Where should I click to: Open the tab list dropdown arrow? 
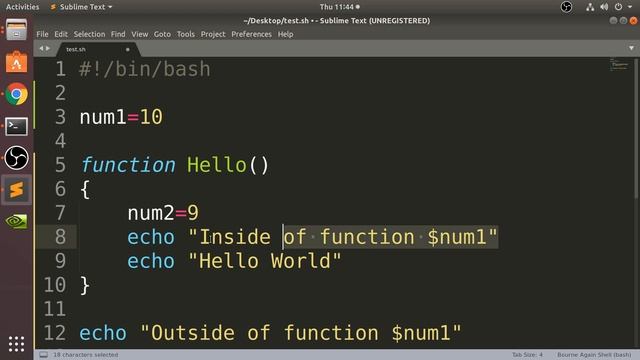(x=631, y=48)
